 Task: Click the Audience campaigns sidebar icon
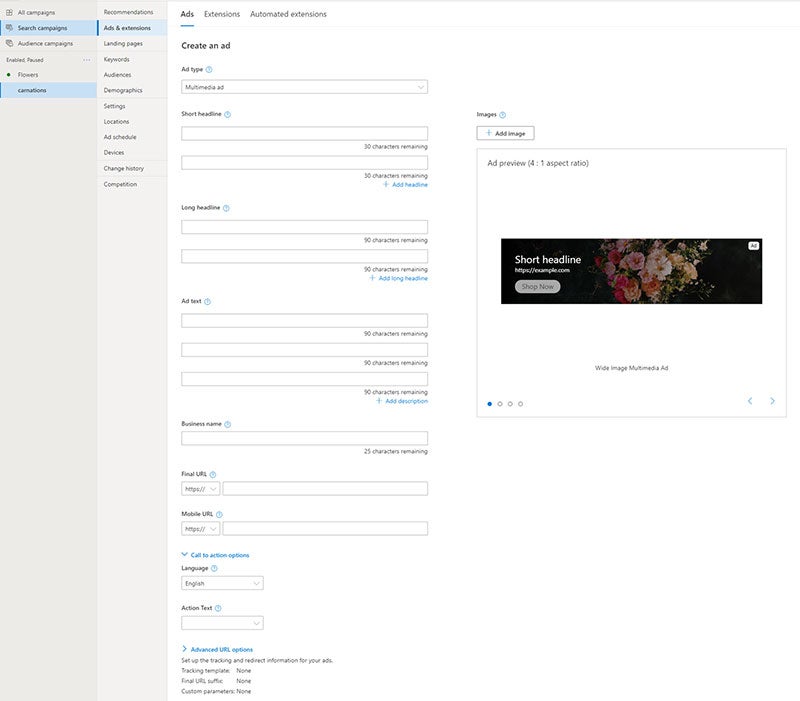tap(10, 43)
